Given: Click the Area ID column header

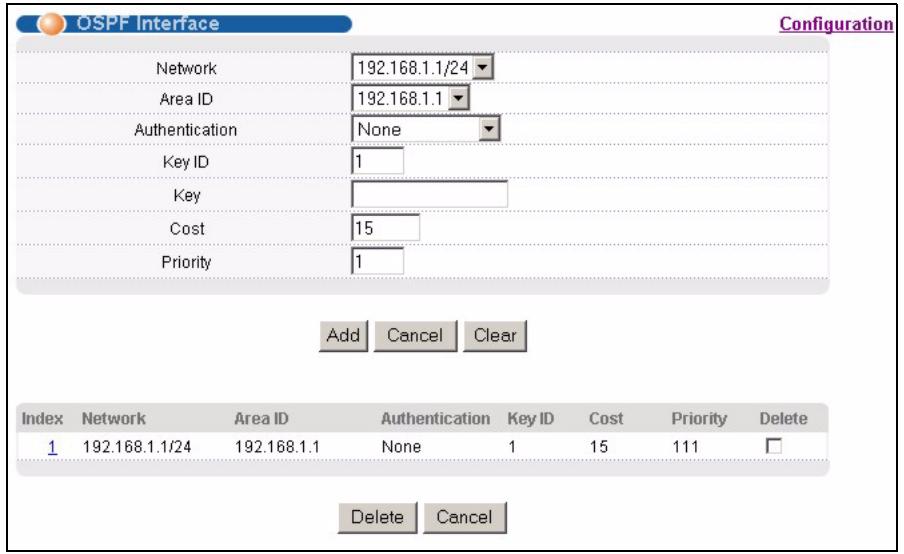Looking at the screenshot, I should pyautogui.click(x=261, y=419).
